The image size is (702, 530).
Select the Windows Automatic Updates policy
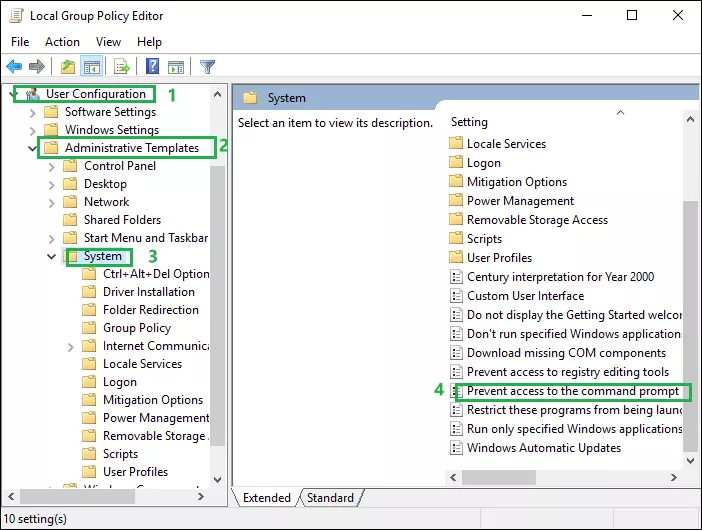click(x=544, y=448)
